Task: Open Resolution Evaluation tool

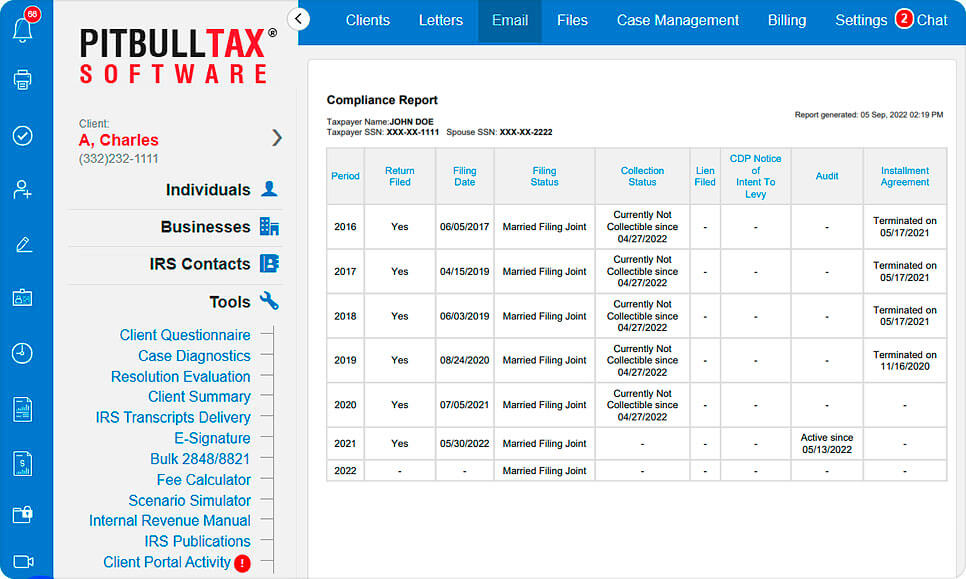Action: pyautogui.click(x=181, y=376)
